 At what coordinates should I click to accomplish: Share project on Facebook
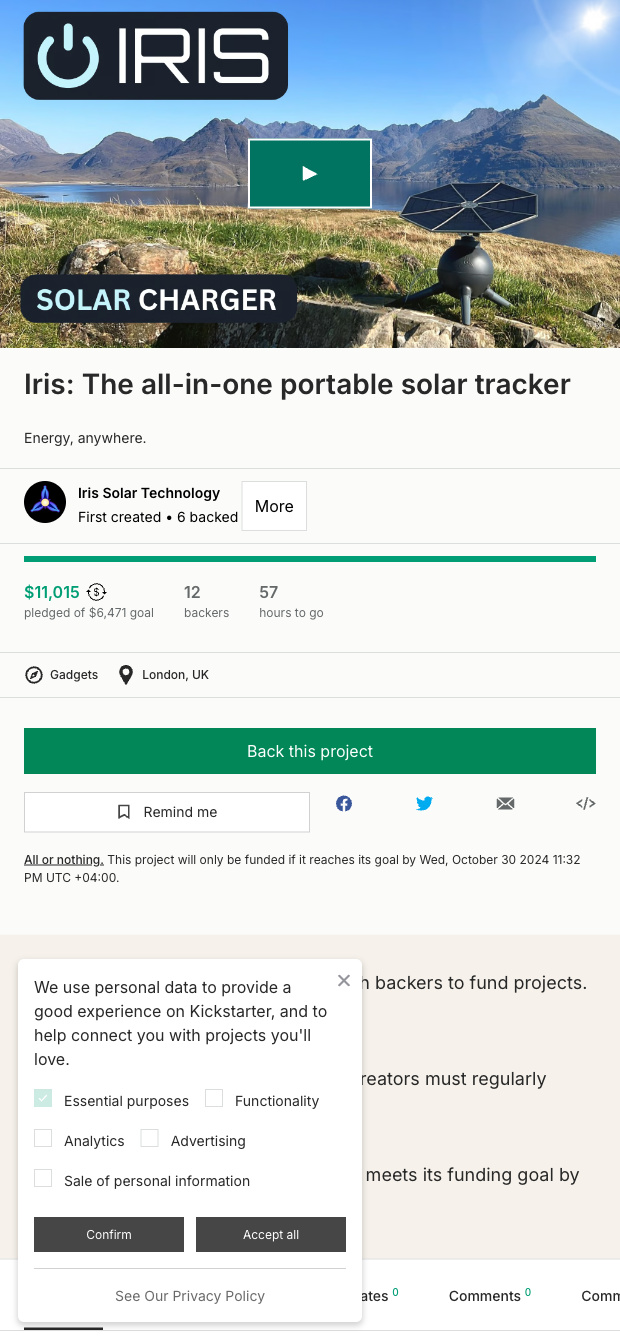pos(344,803)
